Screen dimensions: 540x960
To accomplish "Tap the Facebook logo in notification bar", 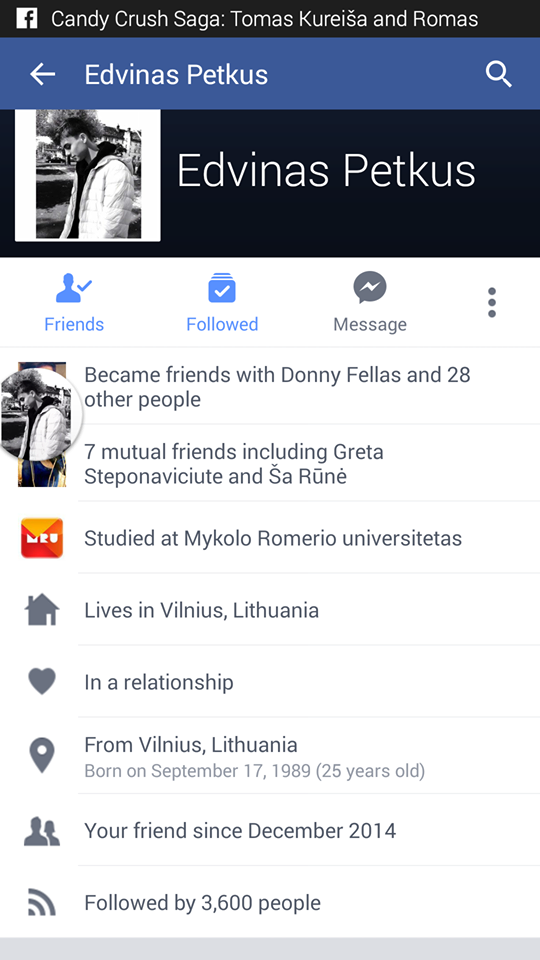I will point(26,18).
